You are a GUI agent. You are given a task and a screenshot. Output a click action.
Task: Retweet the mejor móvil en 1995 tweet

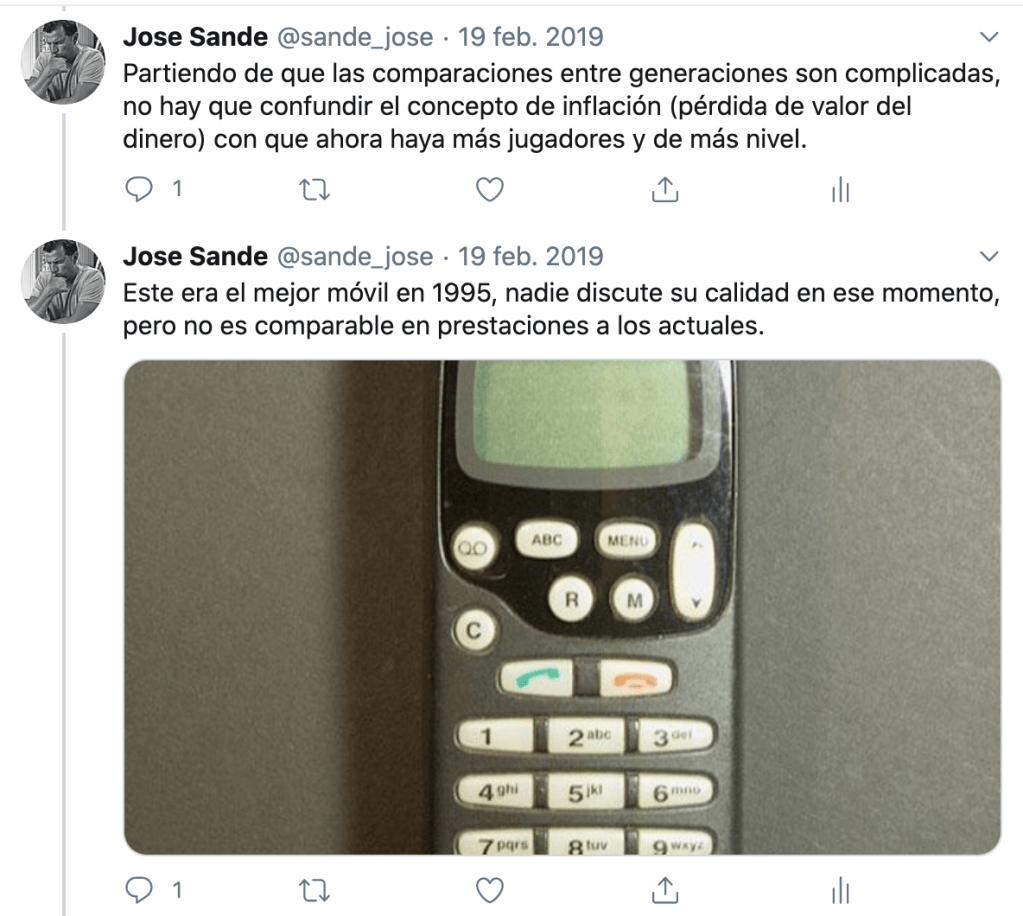(314, 891)
